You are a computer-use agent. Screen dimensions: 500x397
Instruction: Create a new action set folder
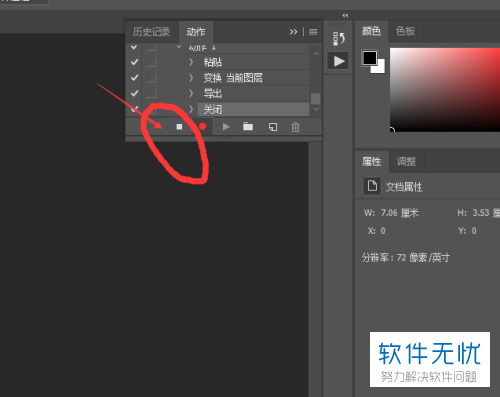click(248, 127)
